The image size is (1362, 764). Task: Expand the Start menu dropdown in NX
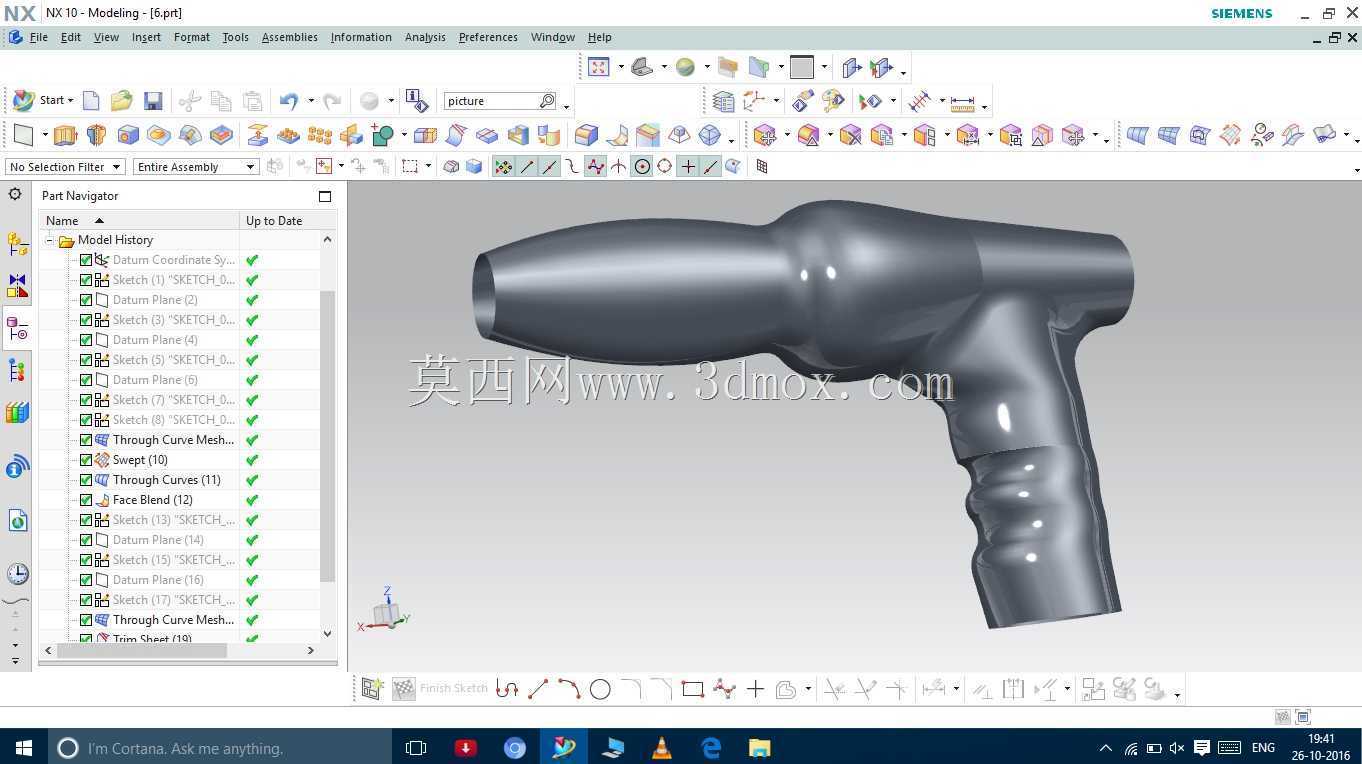(45, 100)
